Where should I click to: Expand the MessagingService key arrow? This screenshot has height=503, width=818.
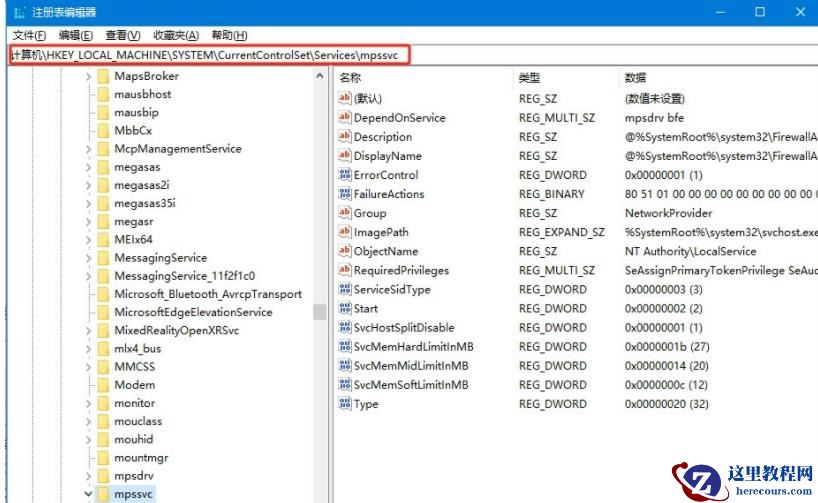point(88,258)
